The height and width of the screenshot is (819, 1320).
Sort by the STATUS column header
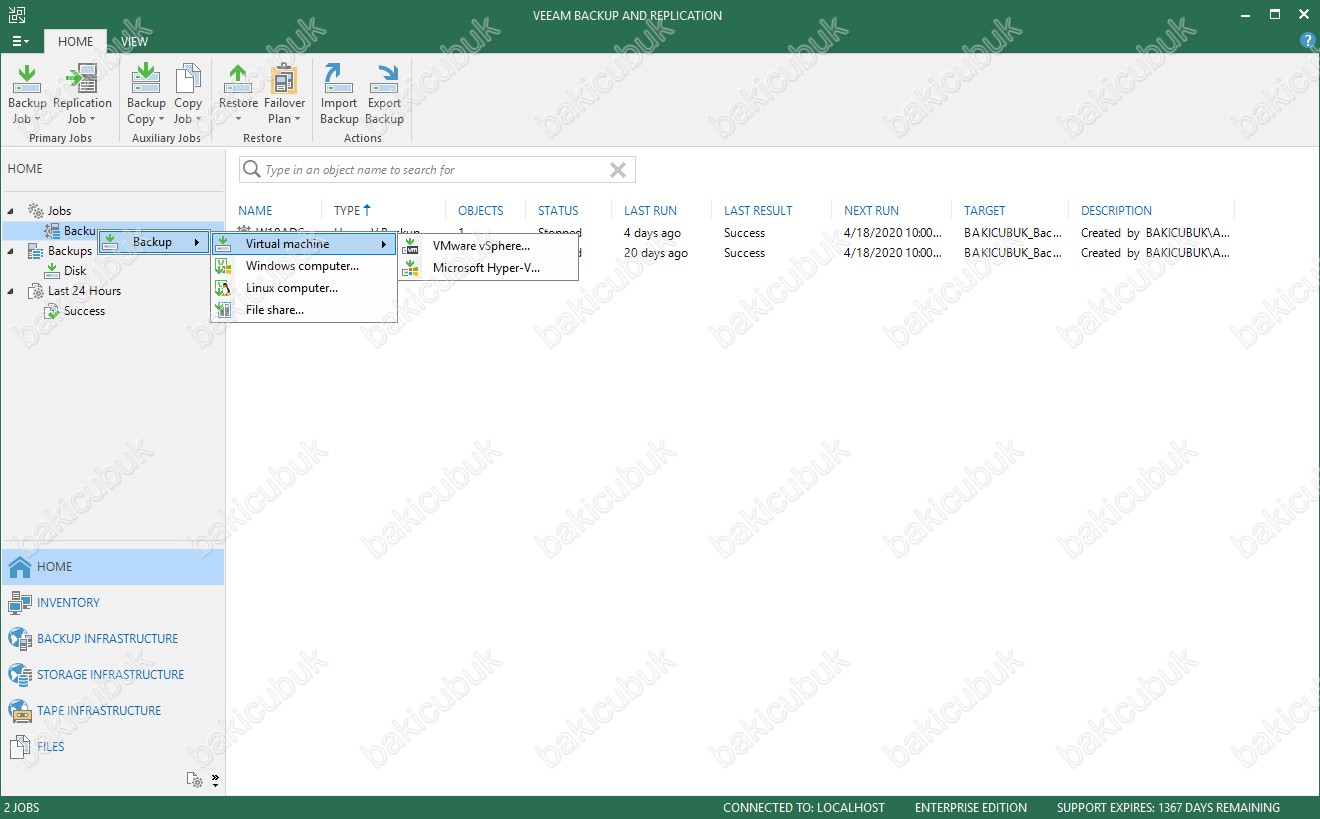(x=558, y=211)
